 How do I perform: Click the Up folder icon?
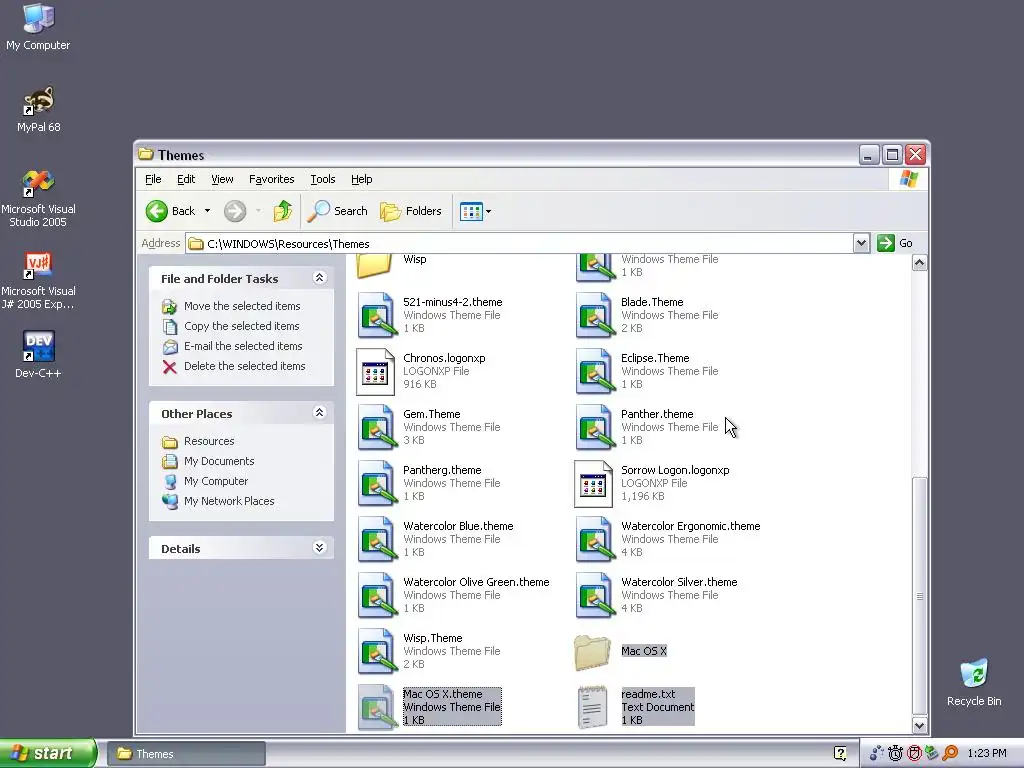tap(282, 211)
